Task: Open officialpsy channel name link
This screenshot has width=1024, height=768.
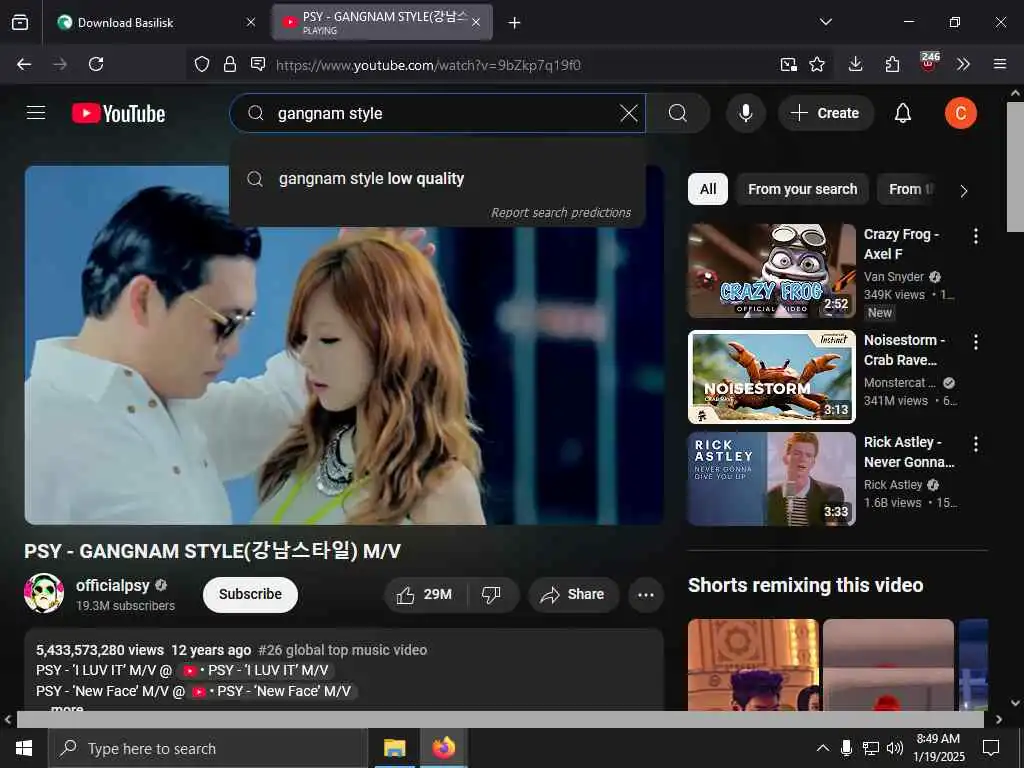Action: coord(112,585)
